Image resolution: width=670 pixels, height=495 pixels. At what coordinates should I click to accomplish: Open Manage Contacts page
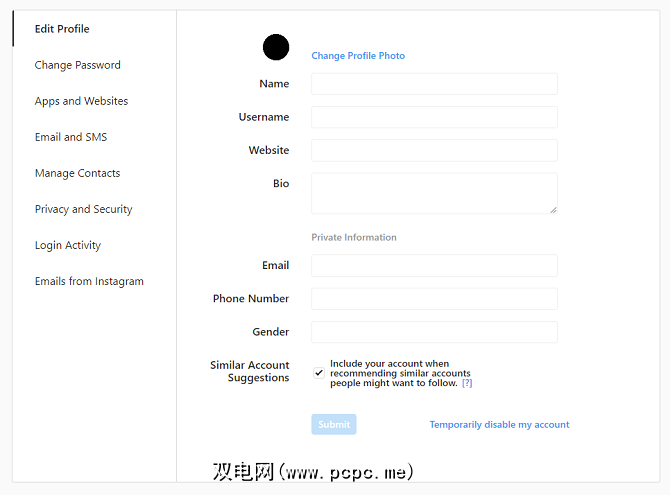pyautogui.click(x=77, y=173)
